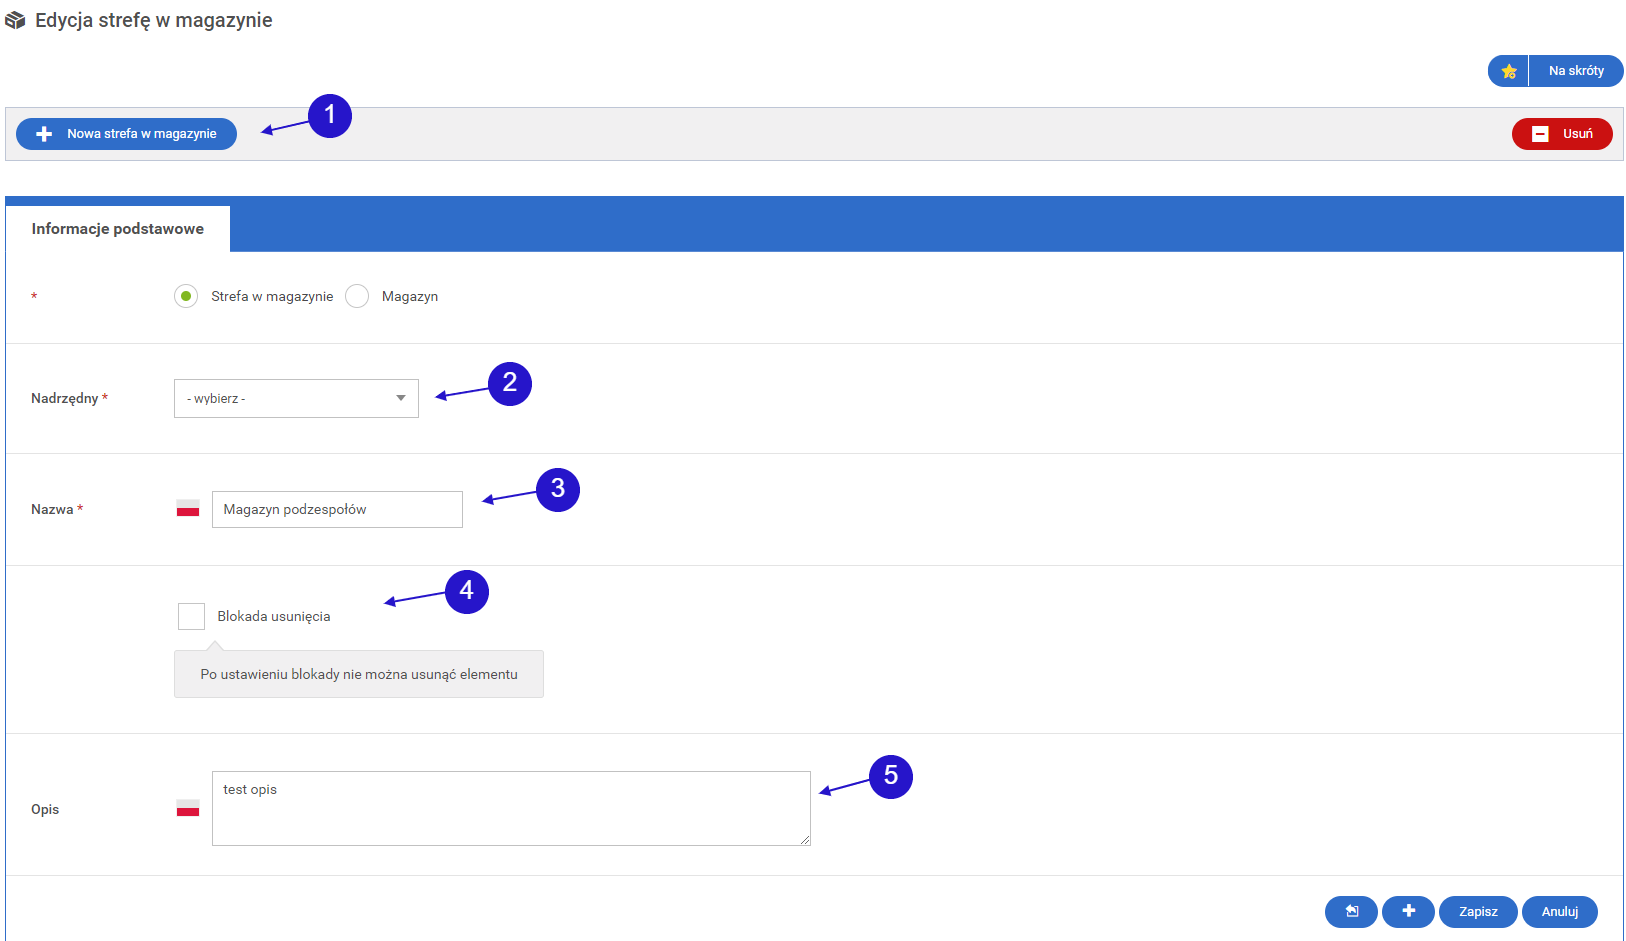Select the Strefa w magazynie radio option

coord(186,296)
